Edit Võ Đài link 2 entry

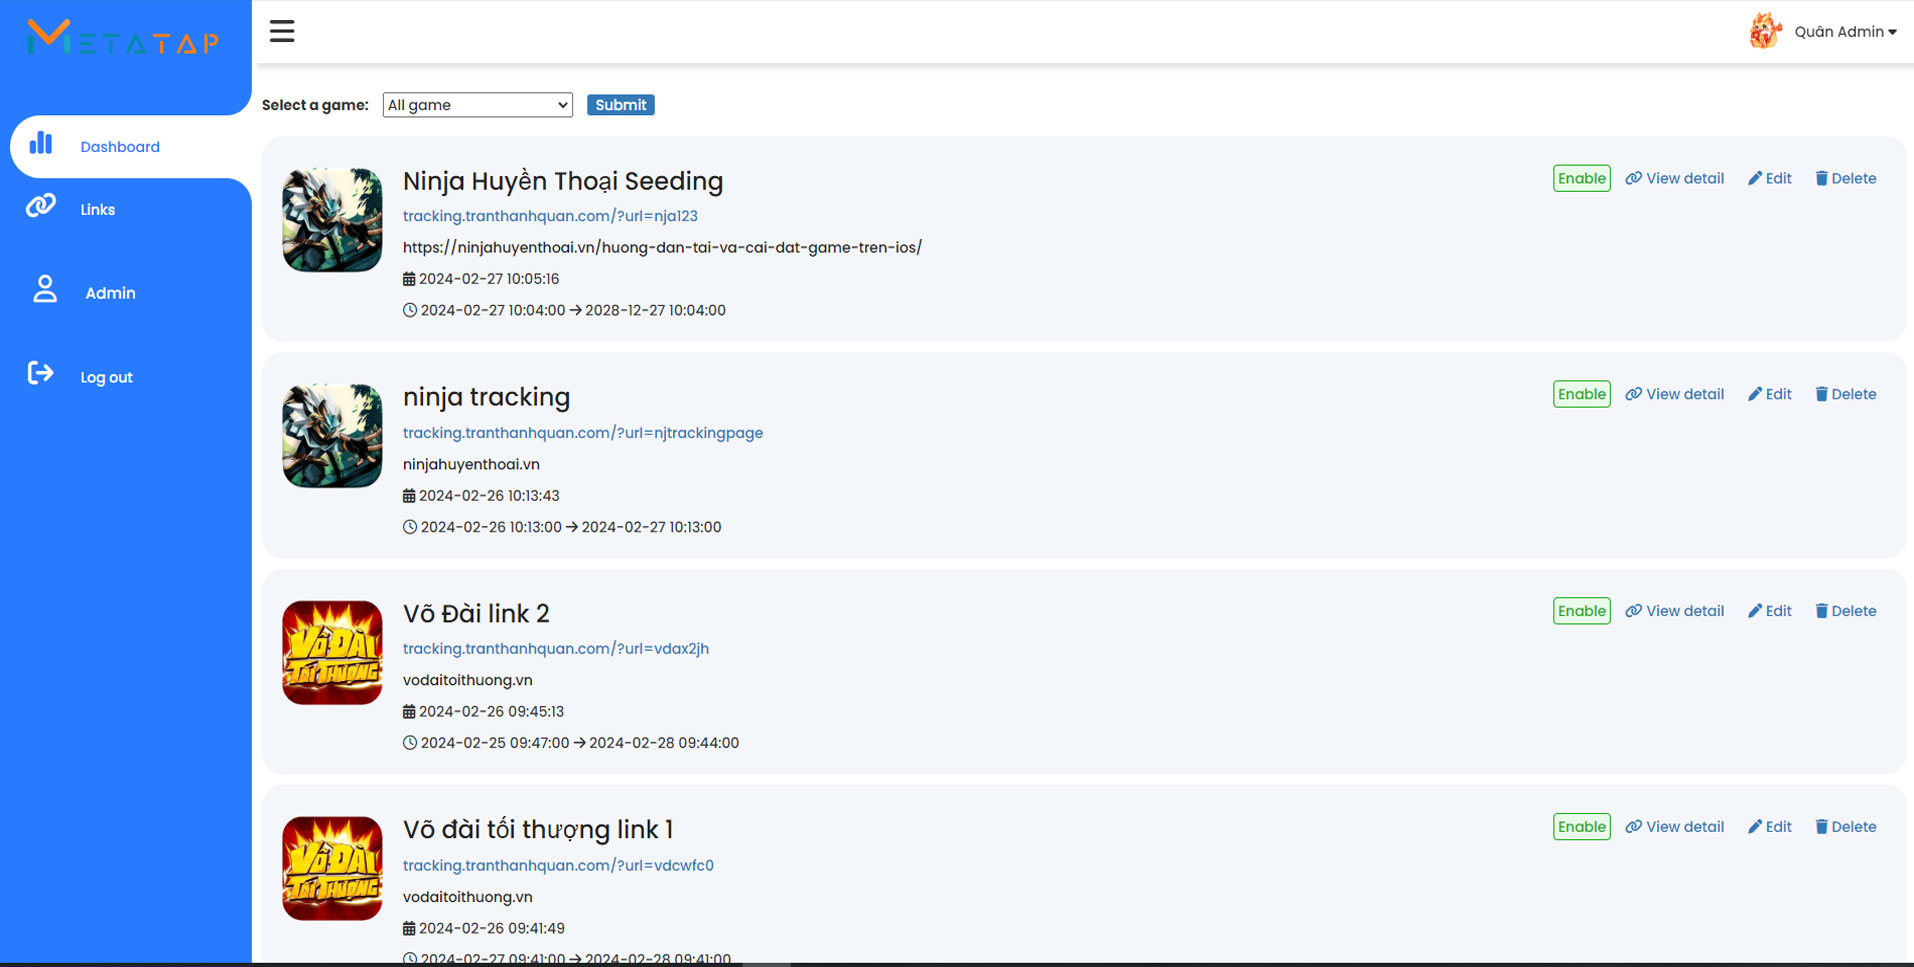click(x=1770, y=611)
